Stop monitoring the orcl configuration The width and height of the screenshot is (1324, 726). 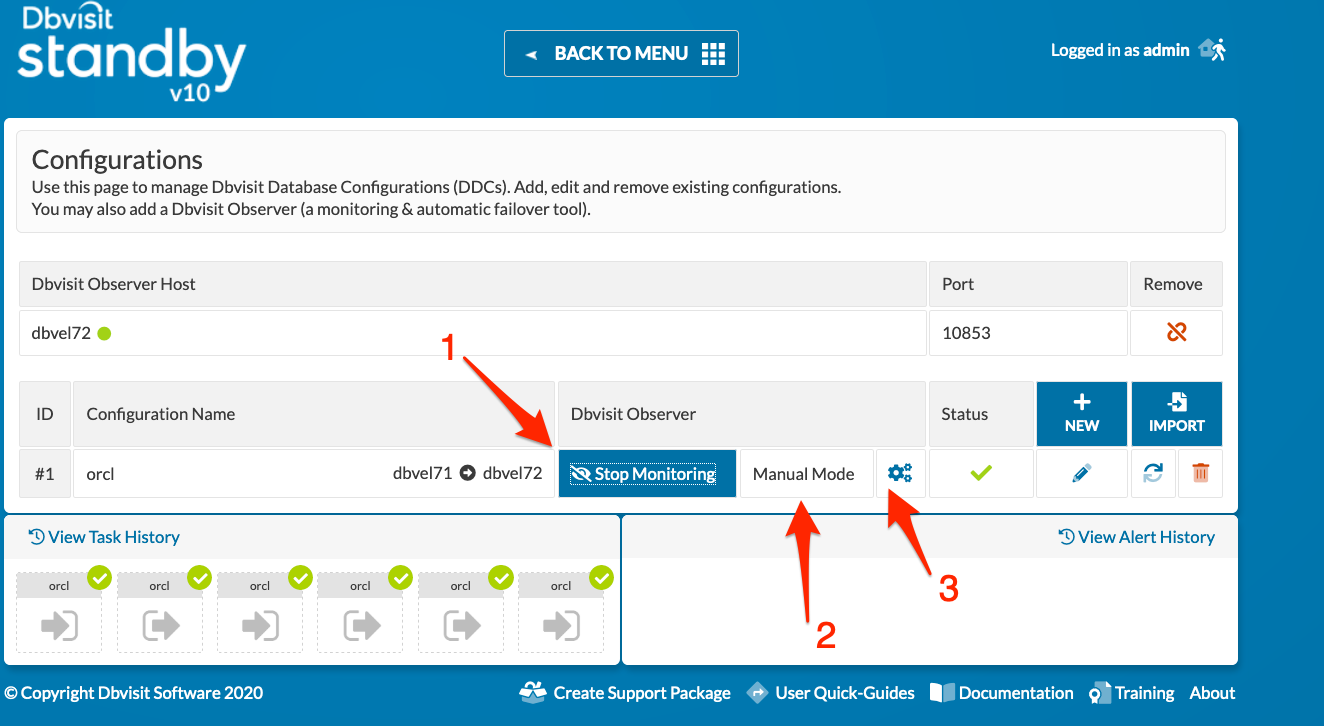pyautogui.click(x=647, y=474)
